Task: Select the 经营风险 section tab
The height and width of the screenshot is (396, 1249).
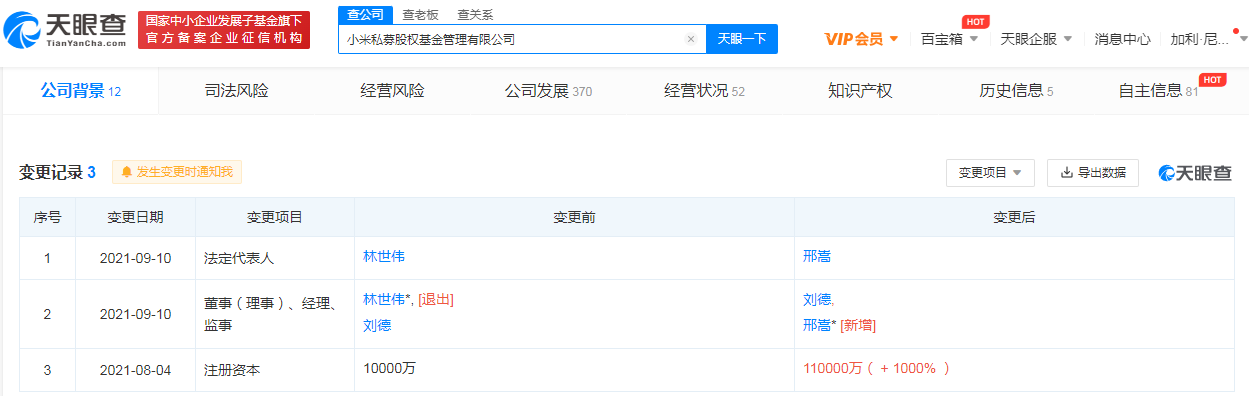Action: click(x=392, y=91)
